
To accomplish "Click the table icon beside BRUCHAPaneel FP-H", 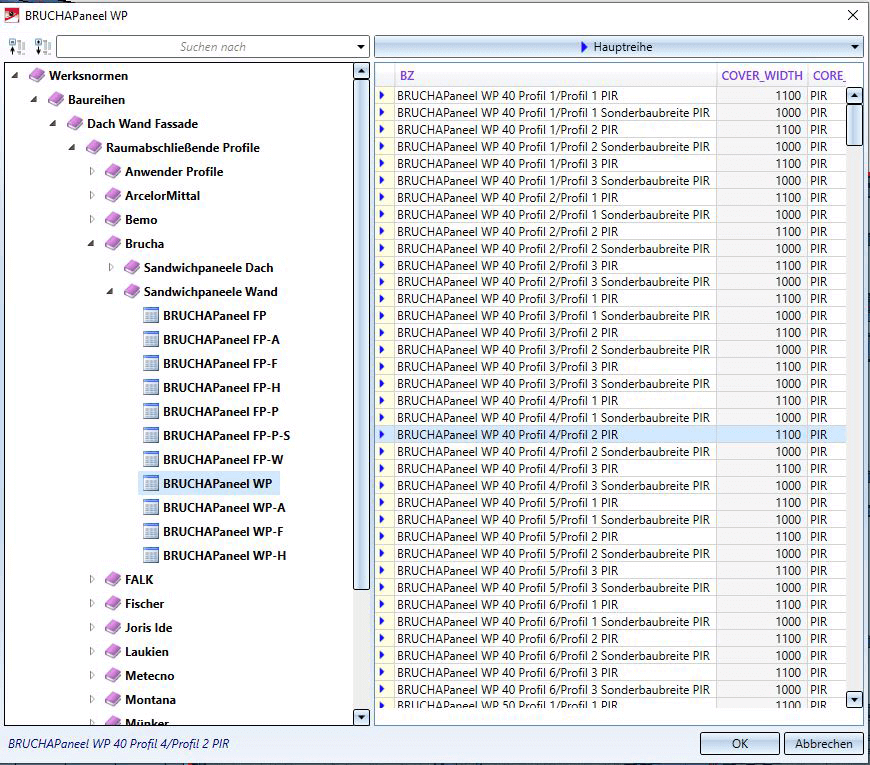I will pyautogui.click(x=151, y=387).
